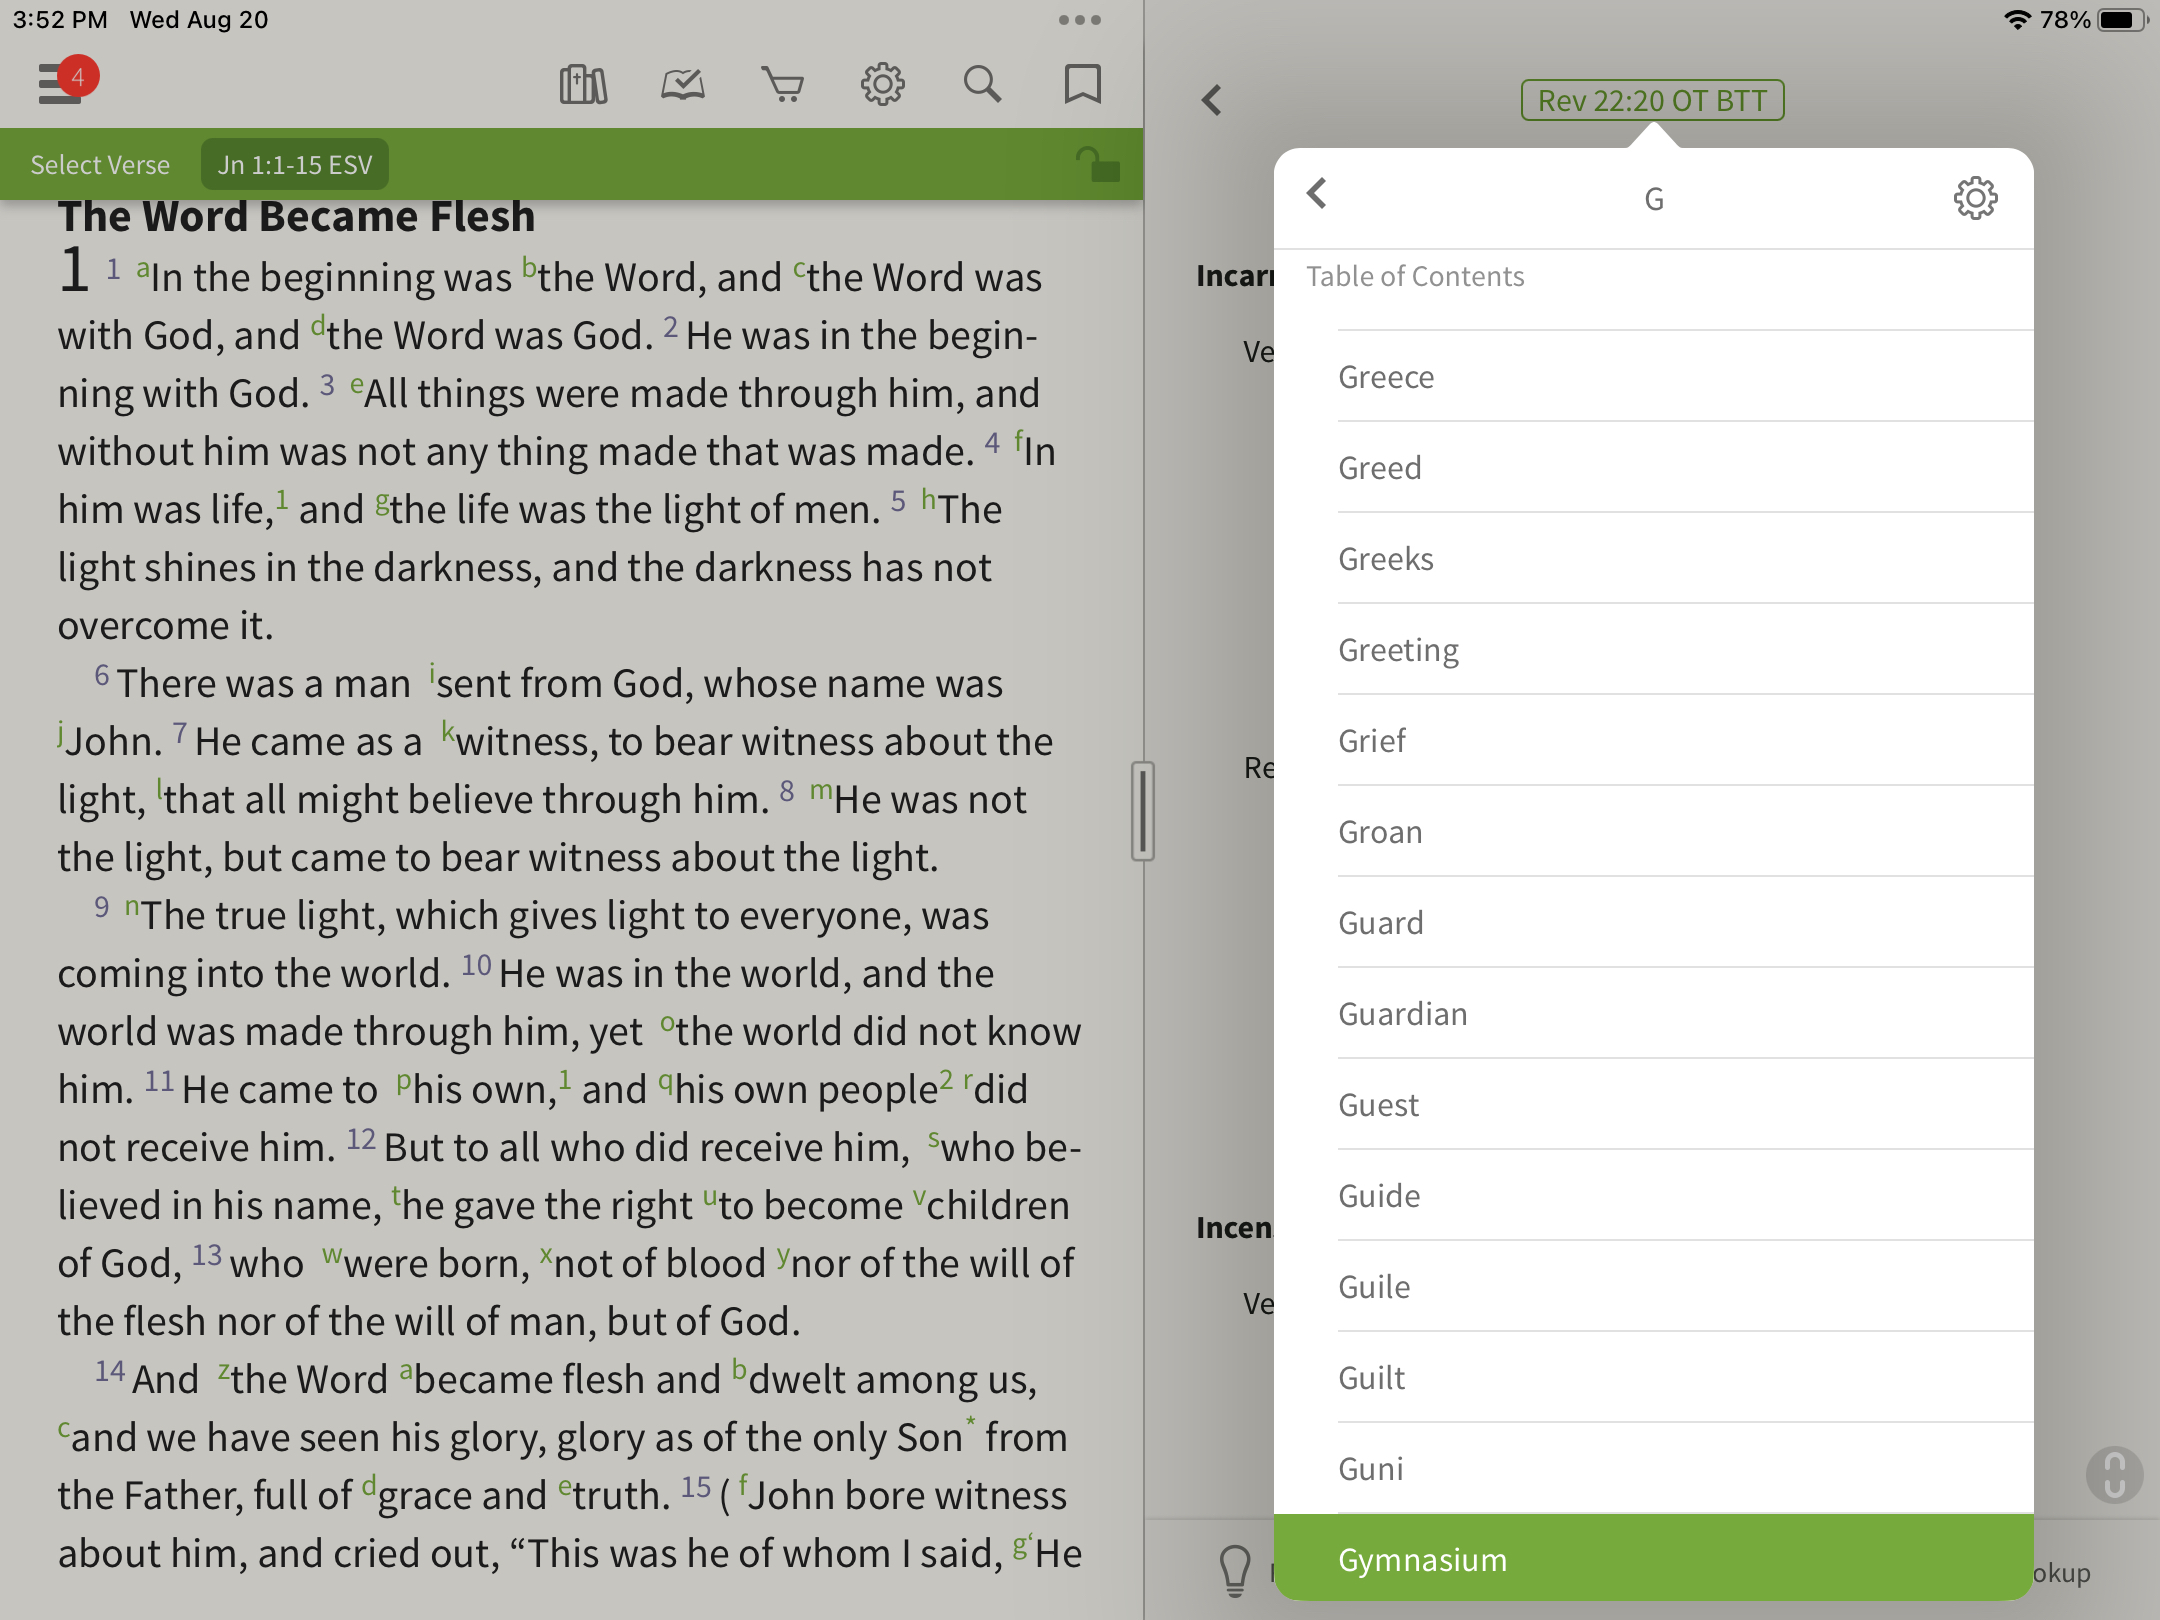This screenshot has width=2160, height=1620.
Task: Open the Library books icon
Action: pyautogui.click(x=583, y=85)
